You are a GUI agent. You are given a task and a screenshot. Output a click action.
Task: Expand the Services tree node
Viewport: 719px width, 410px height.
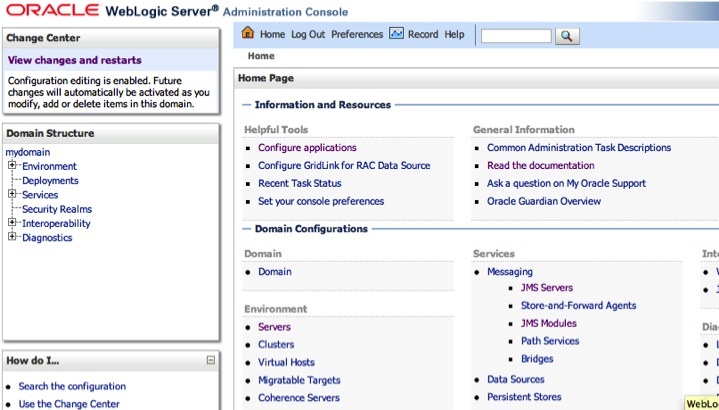tap(12, 194)
